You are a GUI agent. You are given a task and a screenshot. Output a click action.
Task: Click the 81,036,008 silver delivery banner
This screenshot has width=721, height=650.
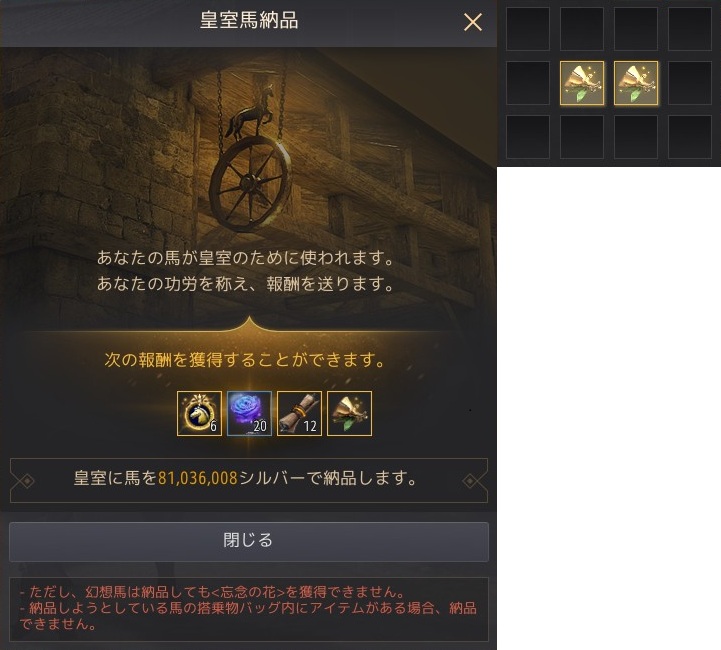[x=249, y=480]
